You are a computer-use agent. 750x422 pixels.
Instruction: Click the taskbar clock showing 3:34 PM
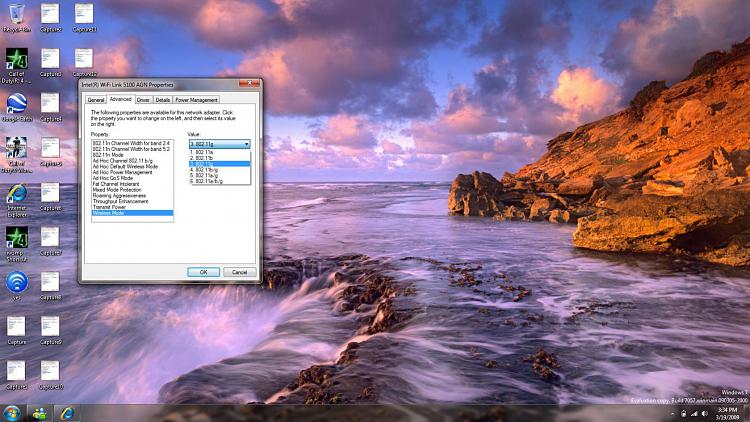coord(728,413)
